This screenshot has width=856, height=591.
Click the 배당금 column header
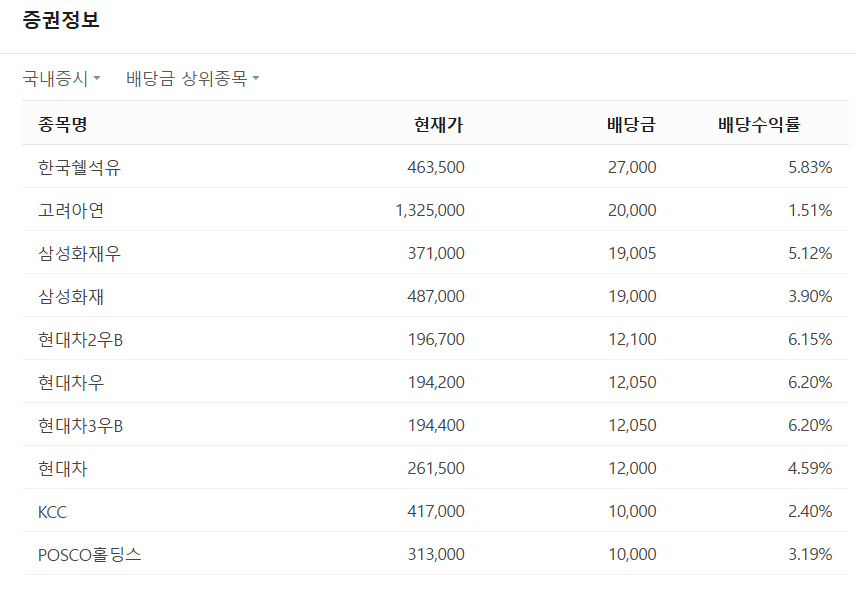631,124
